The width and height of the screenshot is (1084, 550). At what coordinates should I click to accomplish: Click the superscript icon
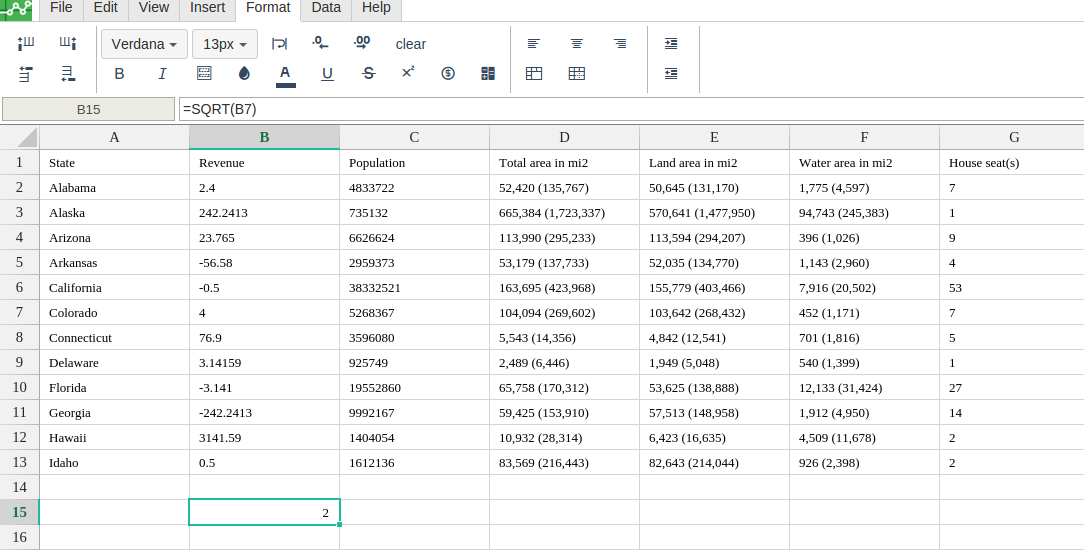click(x=408, y=72)
